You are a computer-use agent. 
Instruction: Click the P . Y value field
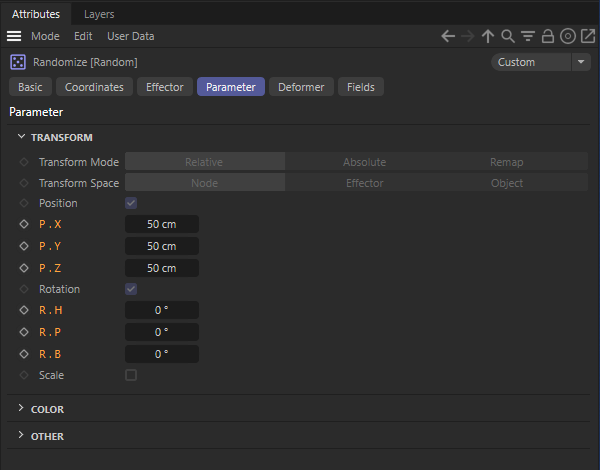pyautogui.click(x=162, y=246)
